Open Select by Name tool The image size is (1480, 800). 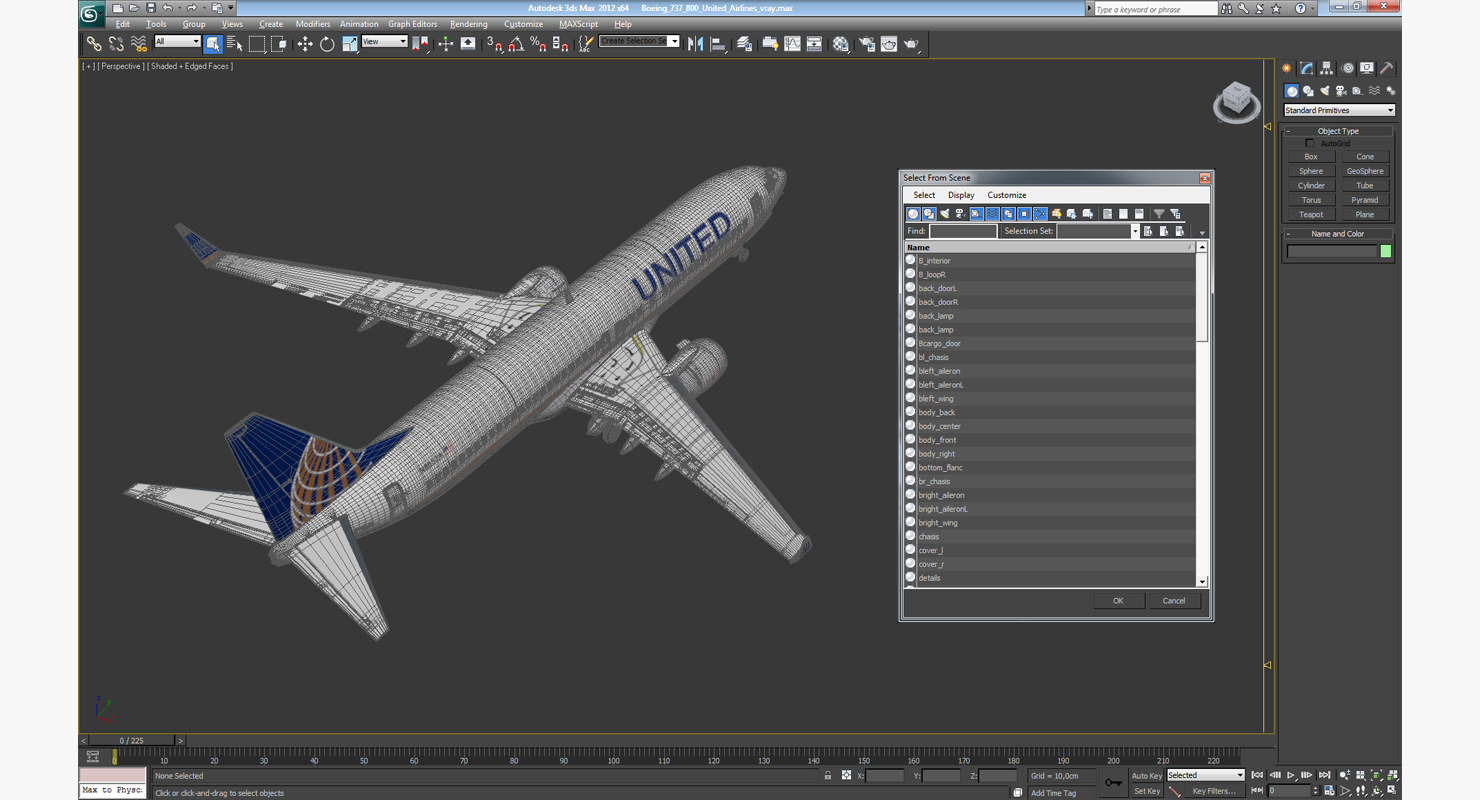(x=235, y=43)
